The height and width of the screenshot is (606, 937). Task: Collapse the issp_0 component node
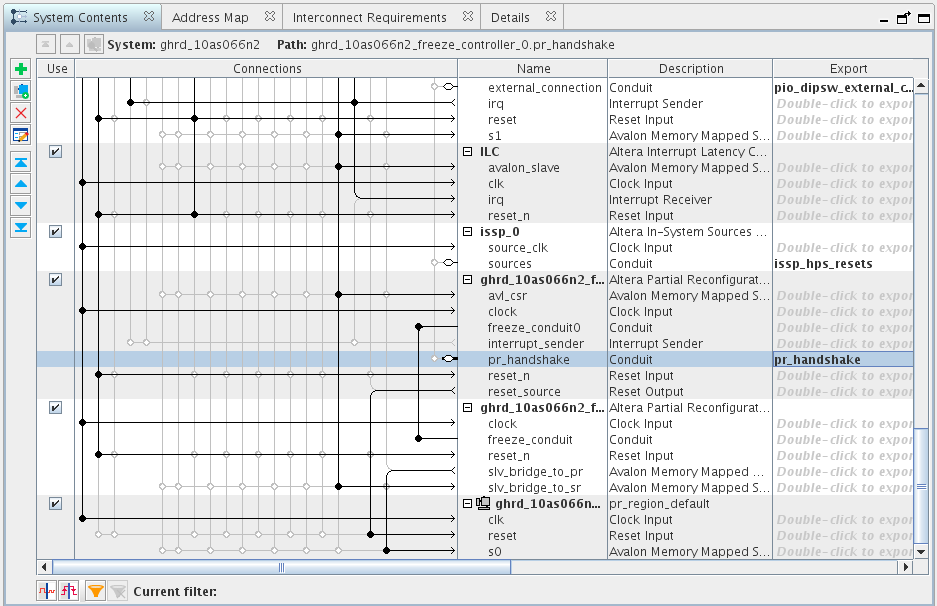pyautogui.click(x=467, y=232)
